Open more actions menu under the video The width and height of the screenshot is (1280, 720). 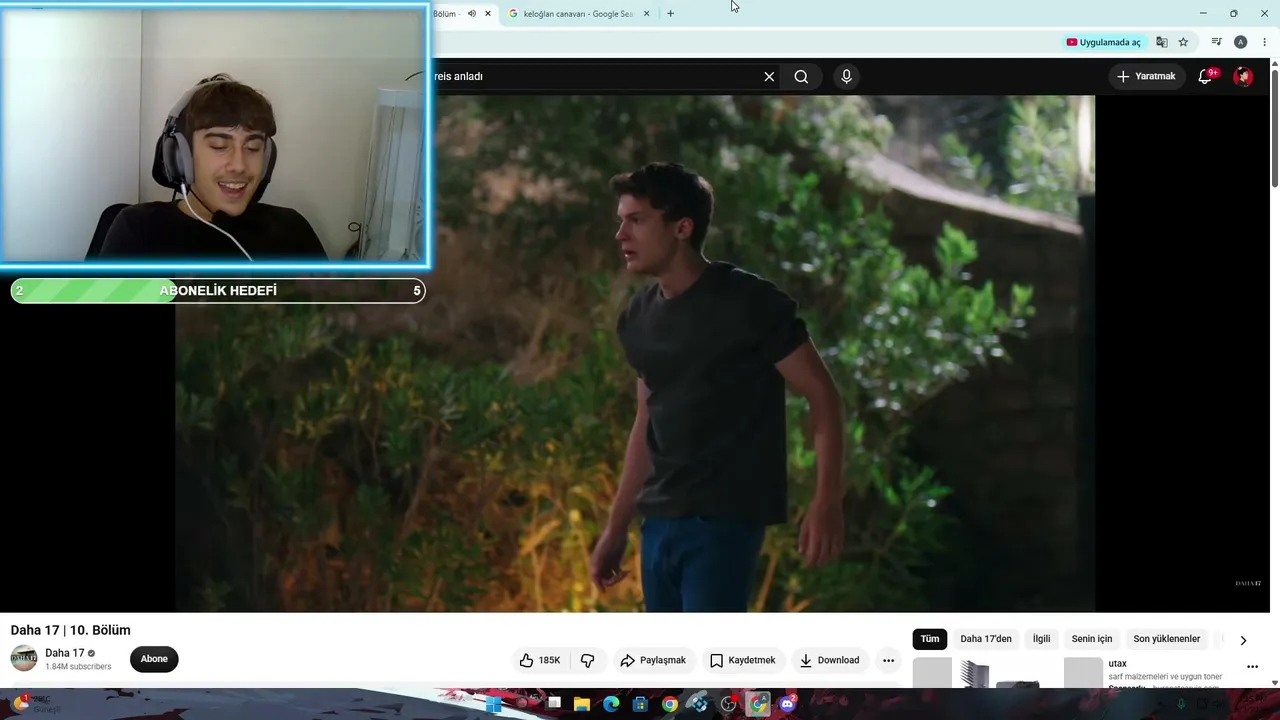click(888, 660)
